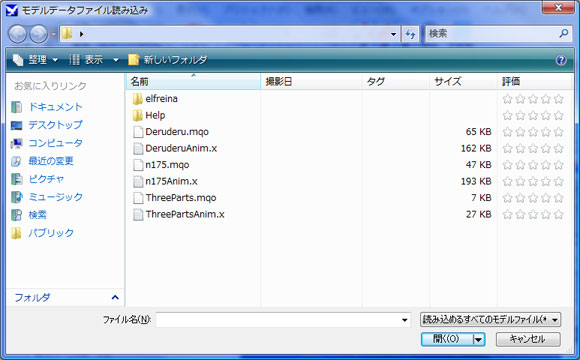Click the ThreeParts.mqo file icon
Viewport: 580px width, 360px height.
[x=138, y=198]
